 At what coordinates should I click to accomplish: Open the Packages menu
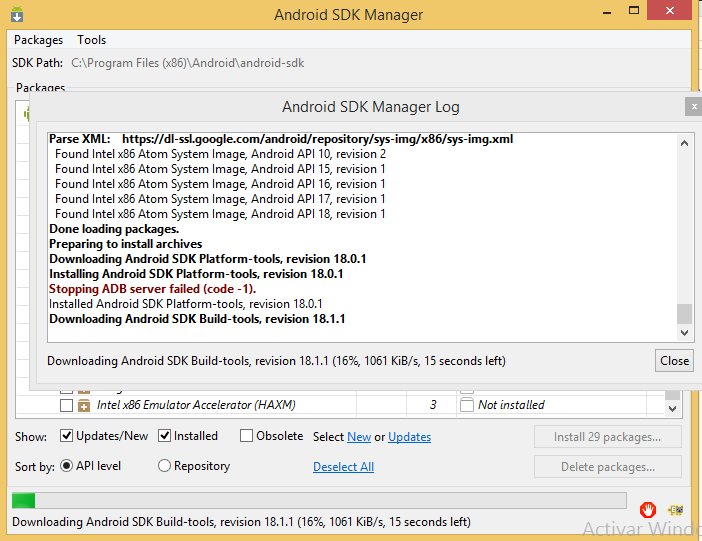39,40
